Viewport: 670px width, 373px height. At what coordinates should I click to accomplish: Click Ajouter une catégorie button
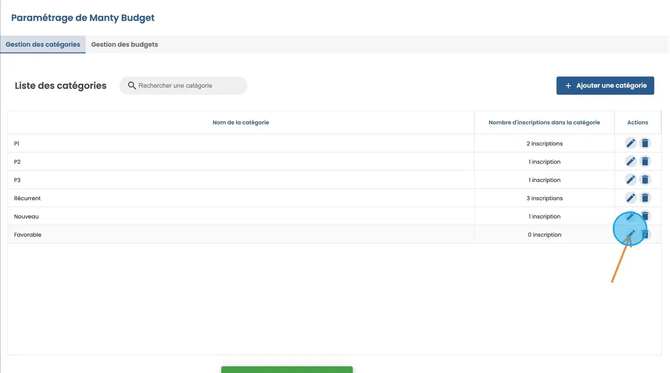click(x=605, y=85)
